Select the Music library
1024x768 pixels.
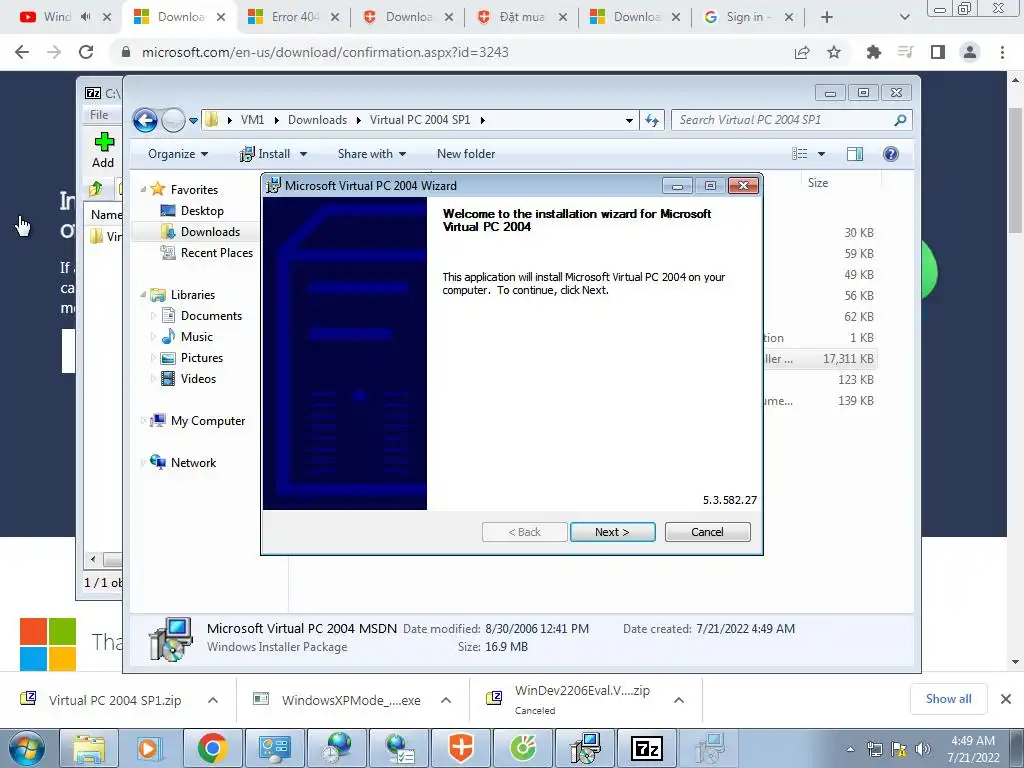[196, 337]
